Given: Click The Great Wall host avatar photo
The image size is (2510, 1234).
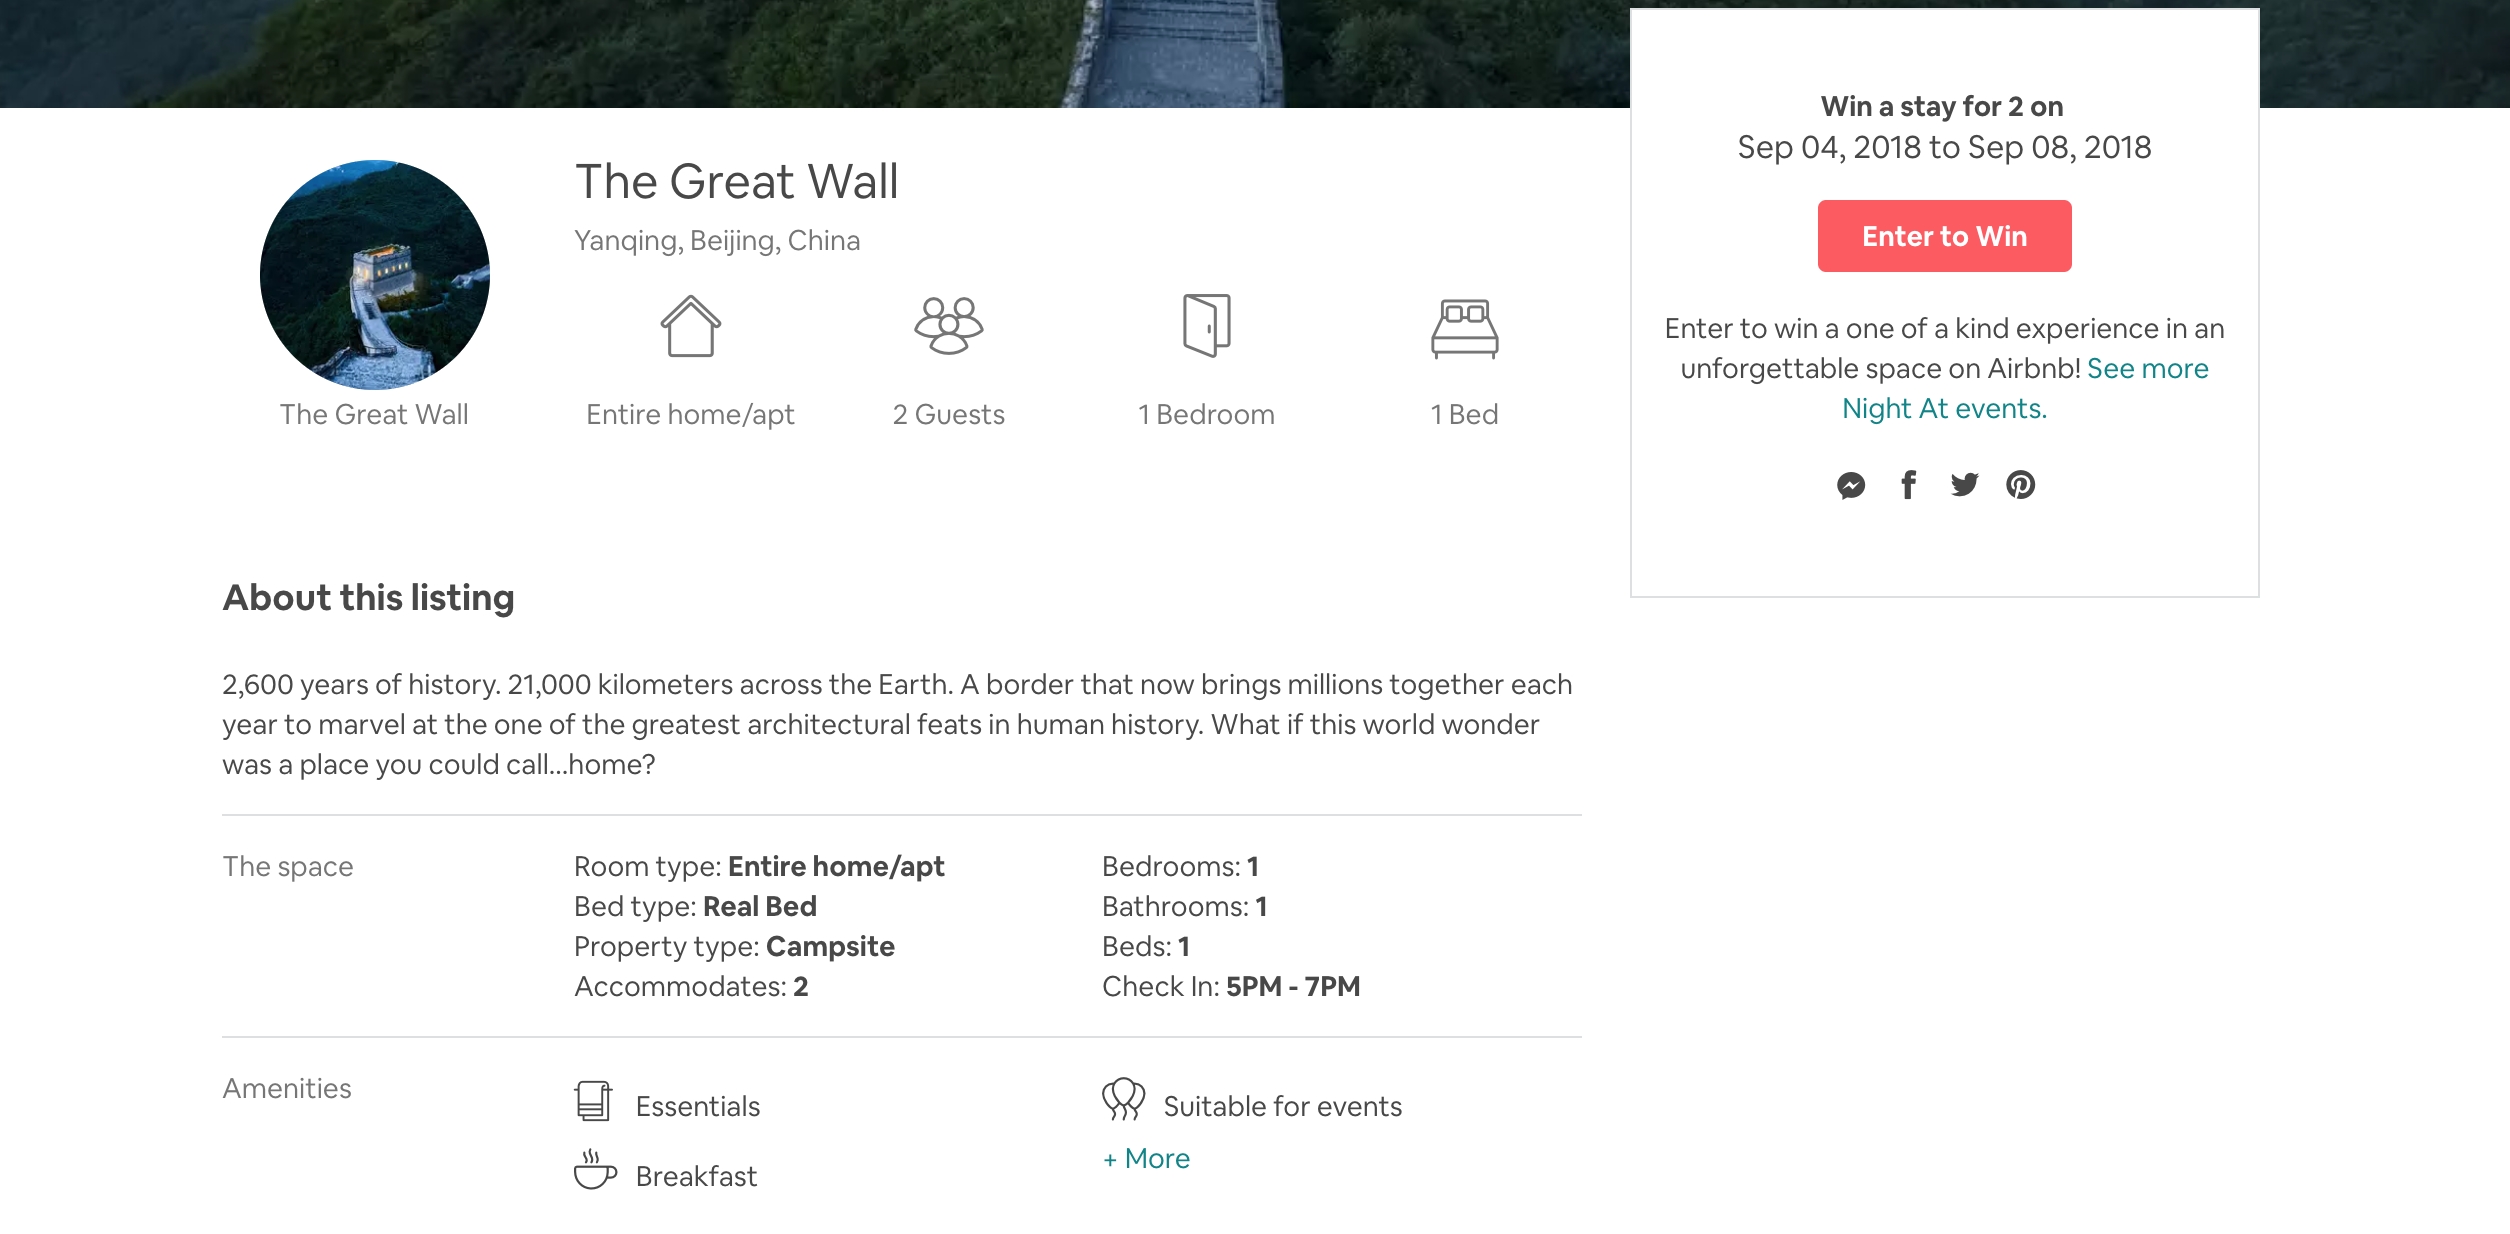Looking at the screenshot, I should coord(375,275).
